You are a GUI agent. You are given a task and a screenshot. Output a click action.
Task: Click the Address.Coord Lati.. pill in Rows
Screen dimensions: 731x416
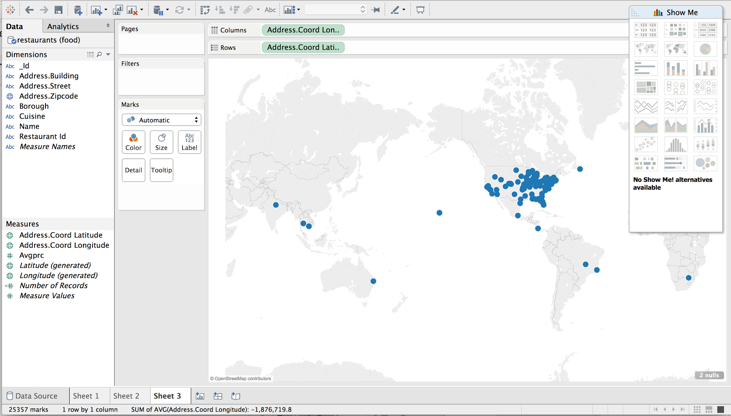tap(303, 47)
